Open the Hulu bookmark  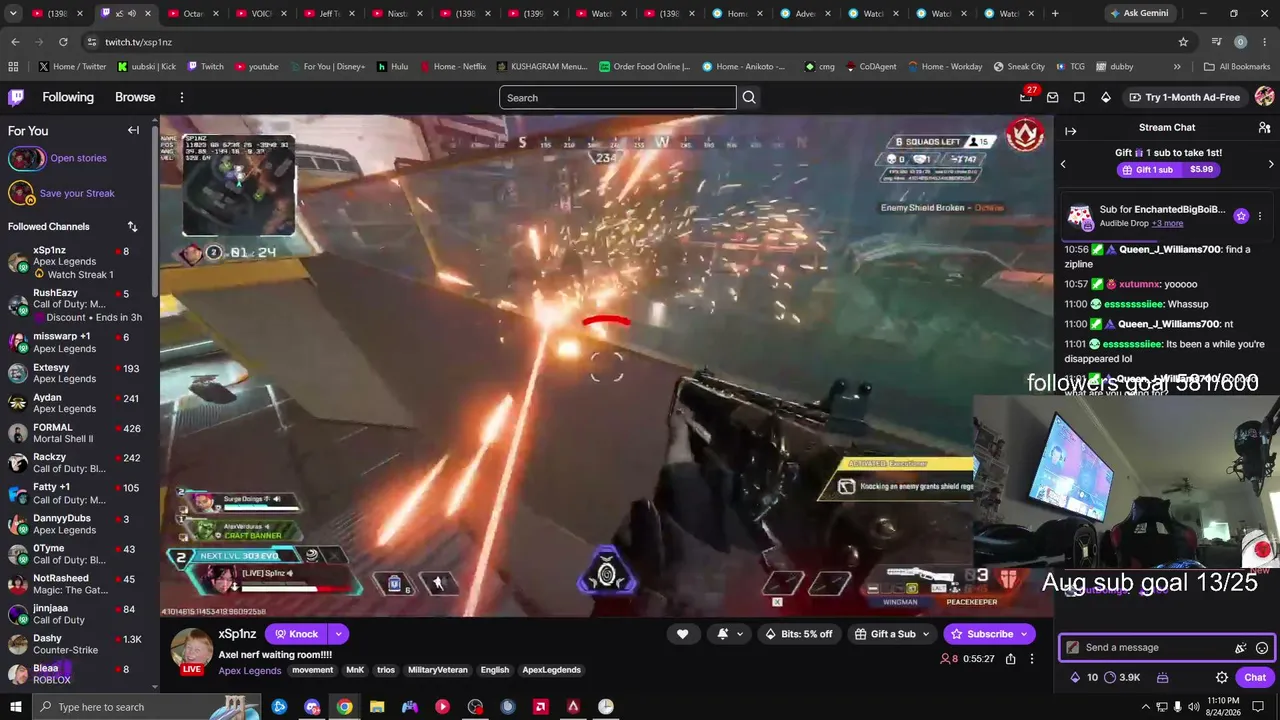click(393, 67)
